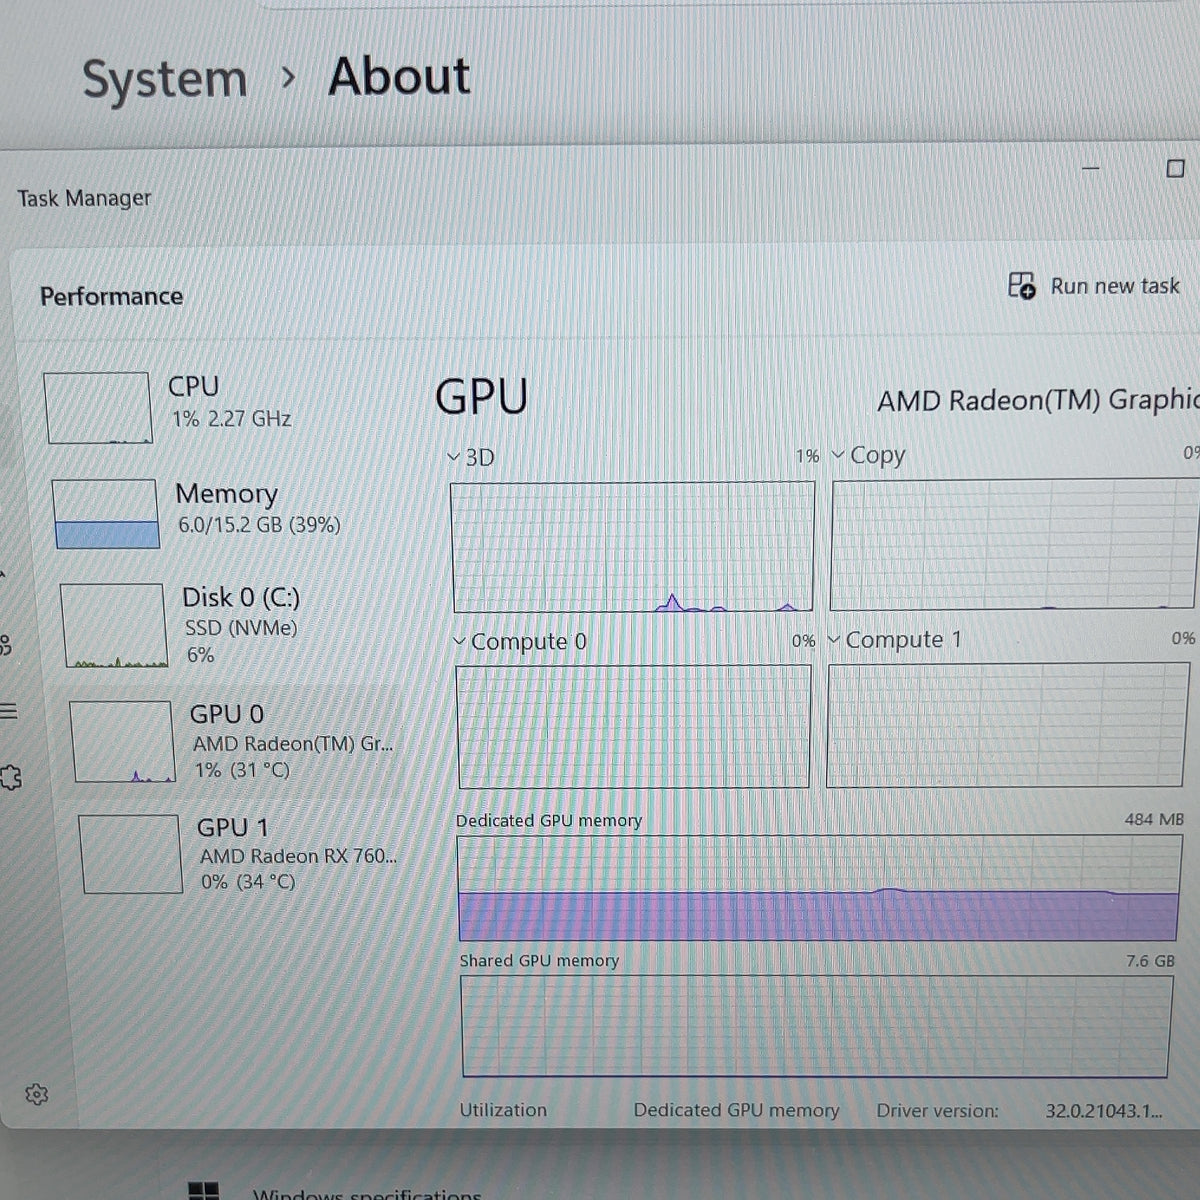This screenshot has height=1200, width=1200.
Task: Click the Shared GPU memory graph
Action: pos(816,1027)
